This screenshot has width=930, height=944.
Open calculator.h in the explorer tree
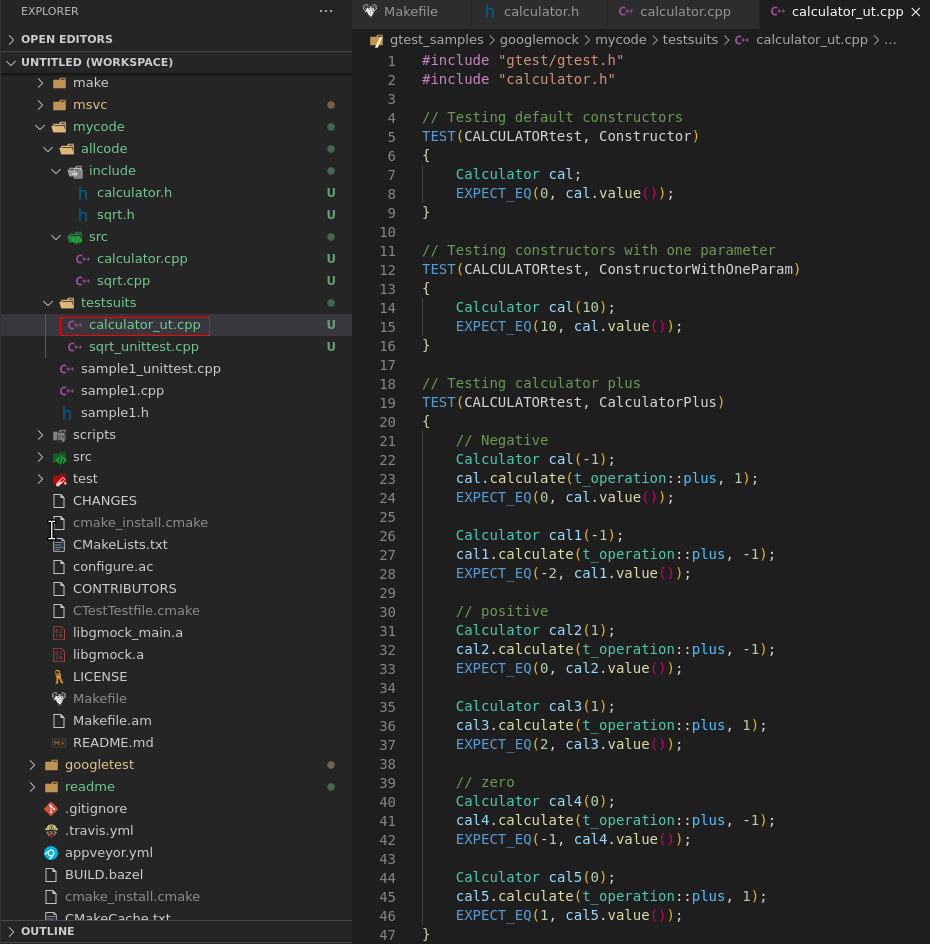tap(134, 193)
